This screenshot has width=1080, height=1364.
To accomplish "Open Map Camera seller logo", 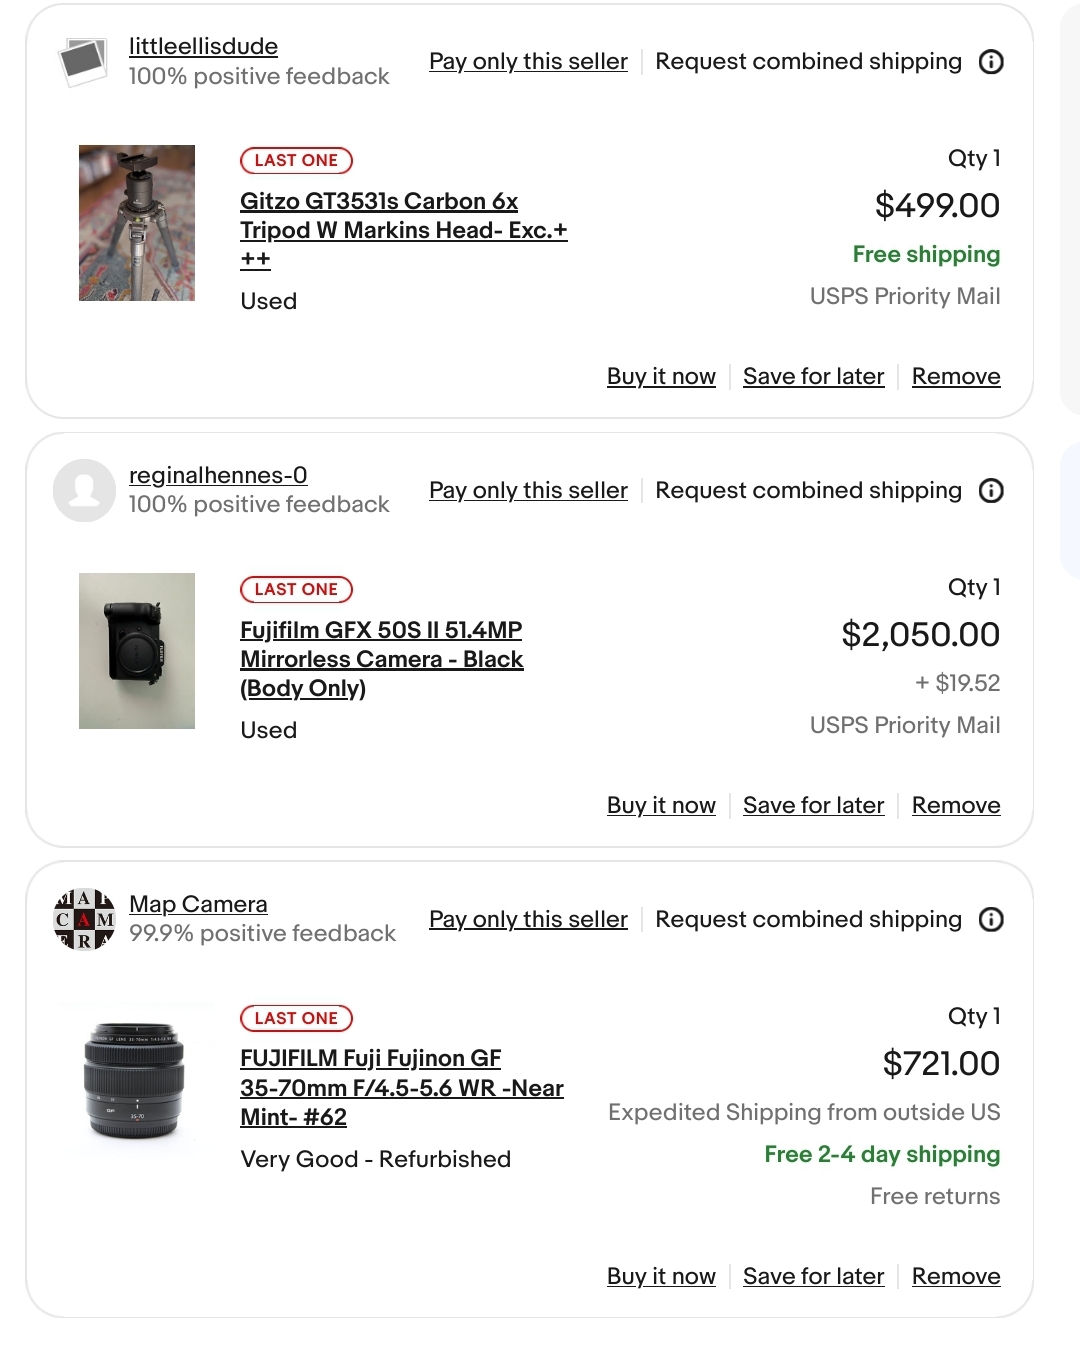I will (84, 919).
